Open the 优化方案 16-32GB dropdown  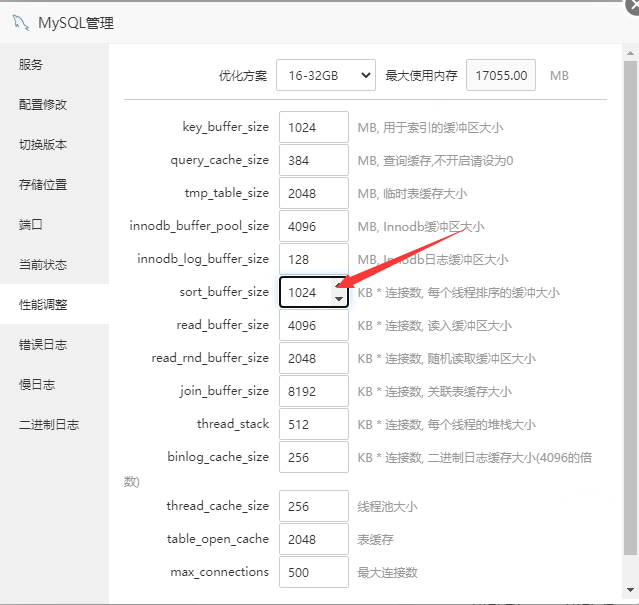click(x=326, y=75)
